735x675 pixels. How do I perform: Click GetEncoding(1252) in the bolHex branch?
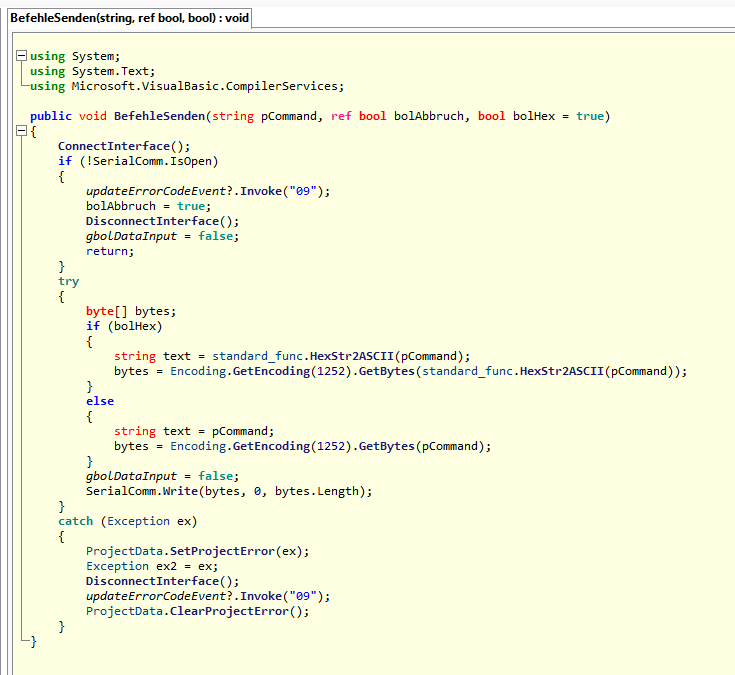292,371
